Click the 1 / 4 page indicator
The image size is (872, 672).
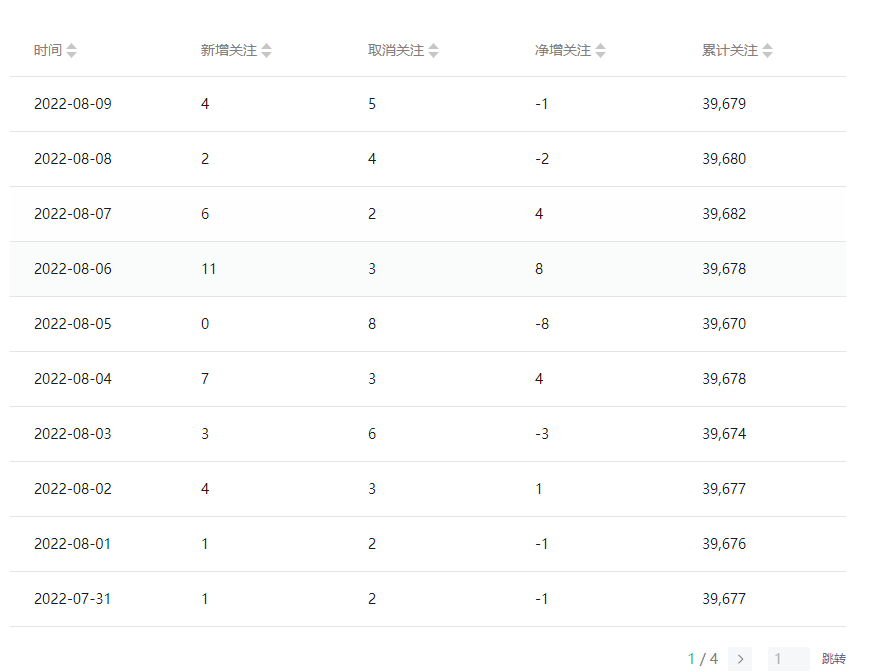[702, 659]
